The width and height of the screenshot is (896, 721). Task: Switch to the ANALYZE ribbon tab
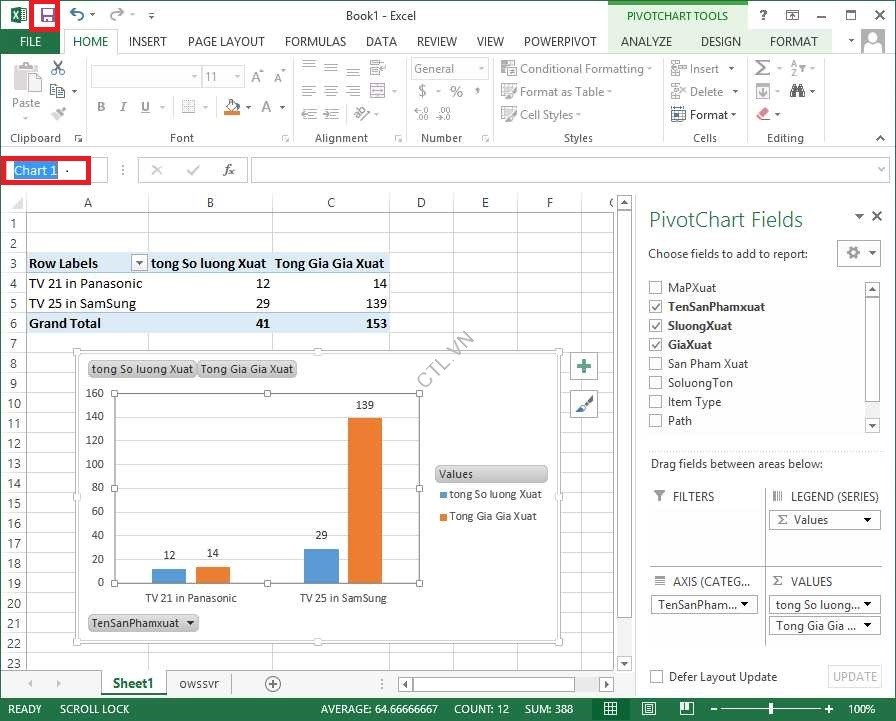646,42
